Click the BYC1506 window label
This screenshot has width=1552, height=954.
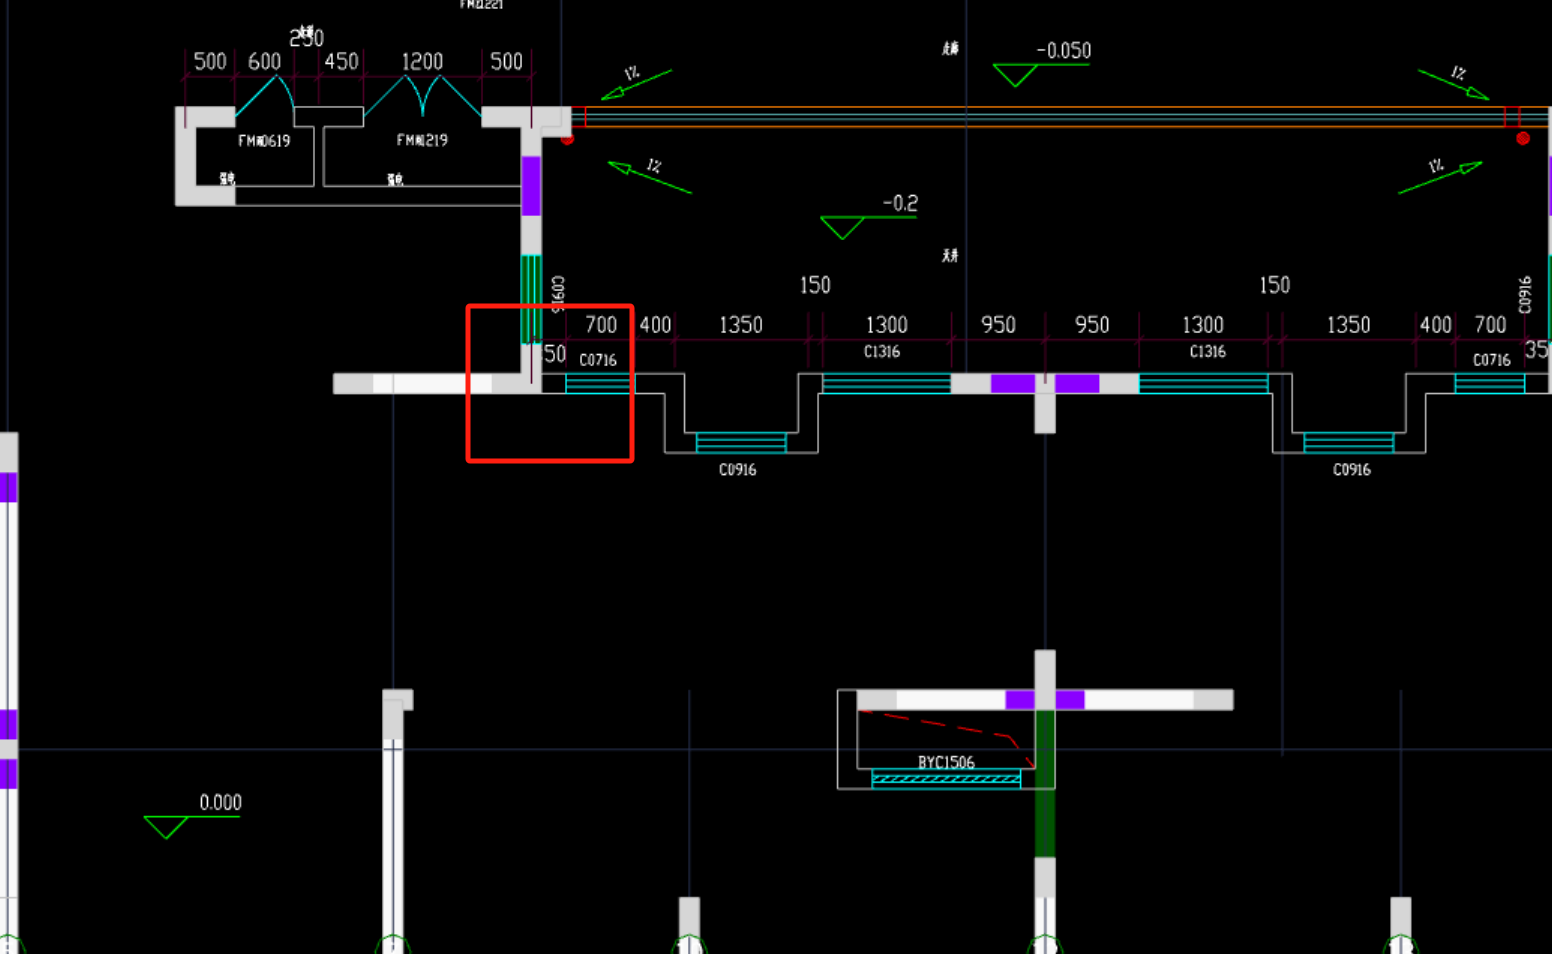click(946, 762)
